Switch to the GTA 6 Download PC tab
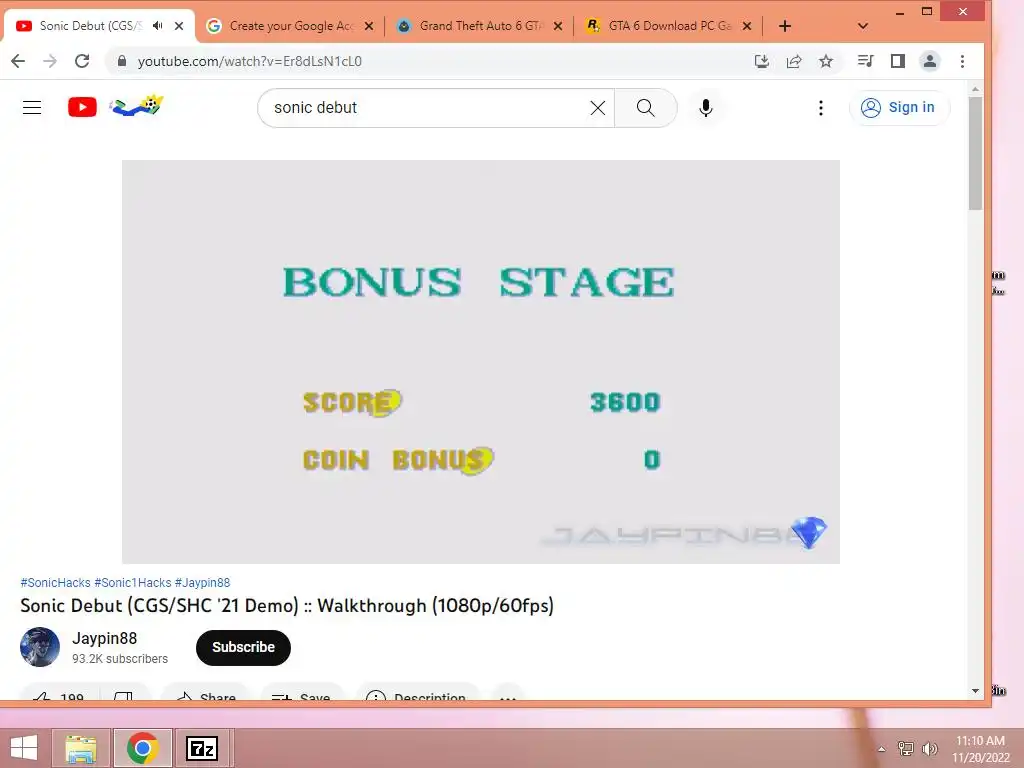 pos(668,26)
